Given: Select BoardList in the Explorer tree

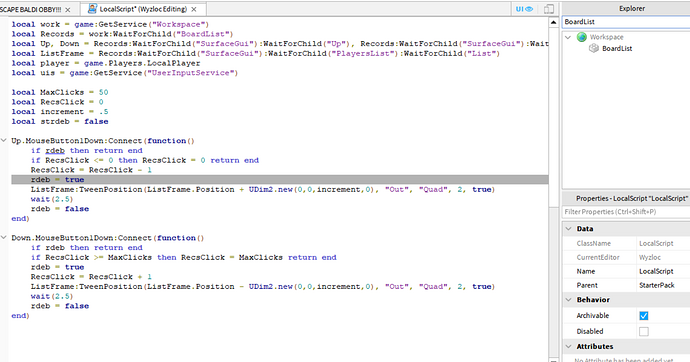Looking at the screenshot, I should [x=617, y=48].
